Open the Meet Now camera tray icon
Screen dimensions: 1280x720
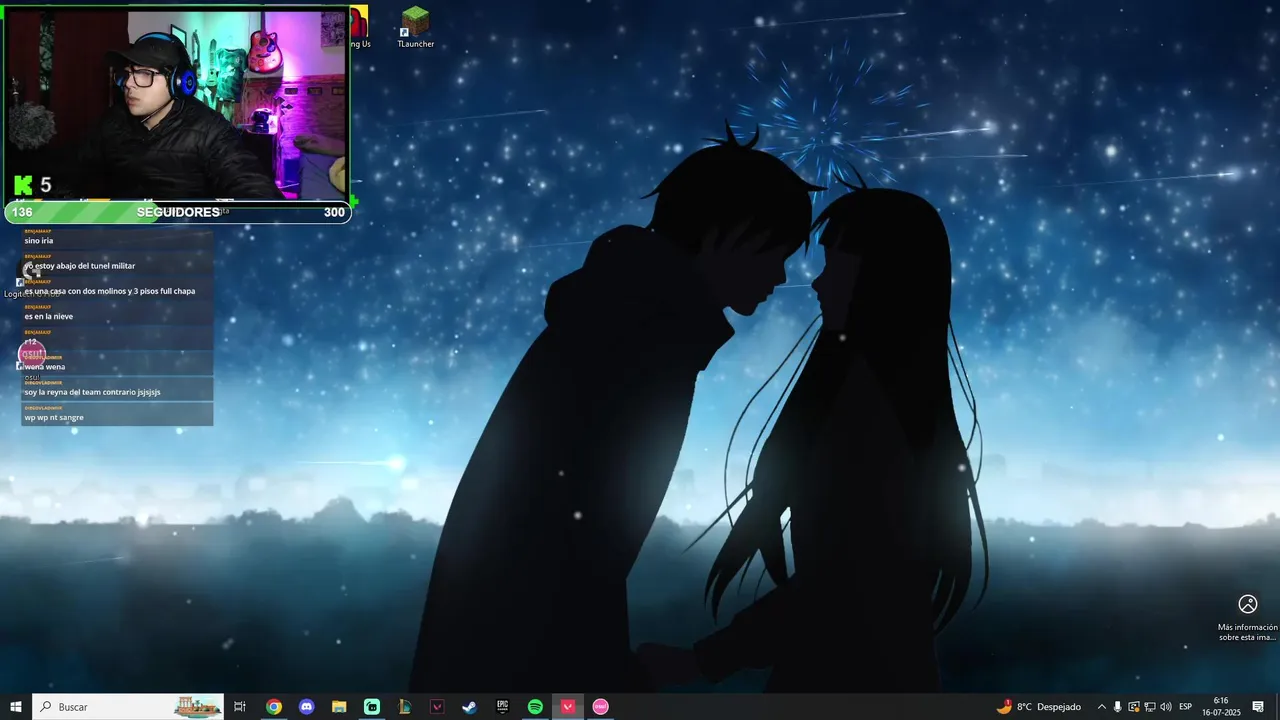click(1134, 707)
